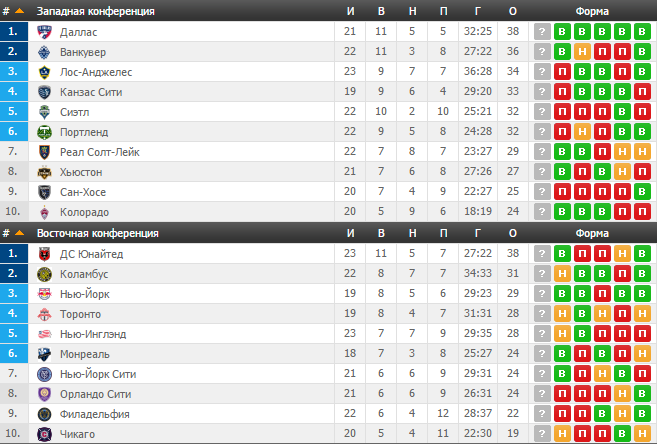Go to the Реал Солт-Лейк team page
Viewport: 657px width, 444px height.
click(x=100, y=152)
